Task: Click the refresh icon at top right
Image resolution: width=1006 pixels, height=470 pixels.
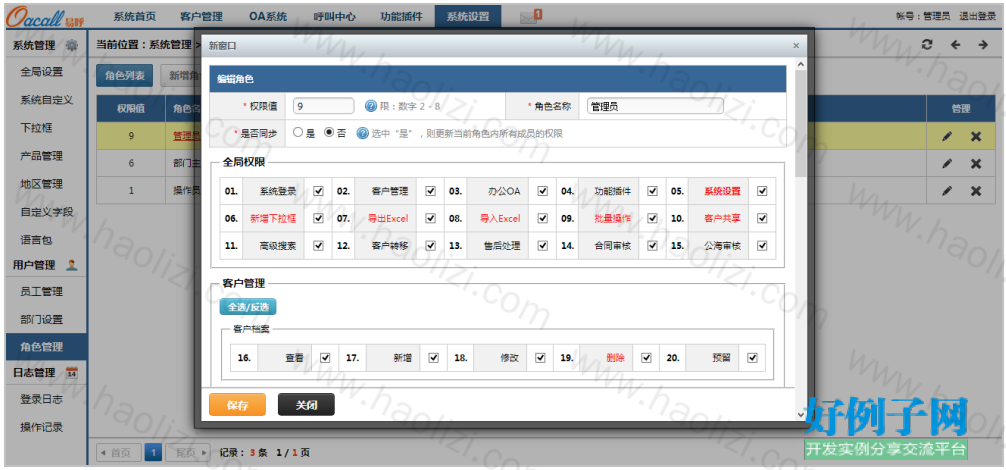Action: 926,44
